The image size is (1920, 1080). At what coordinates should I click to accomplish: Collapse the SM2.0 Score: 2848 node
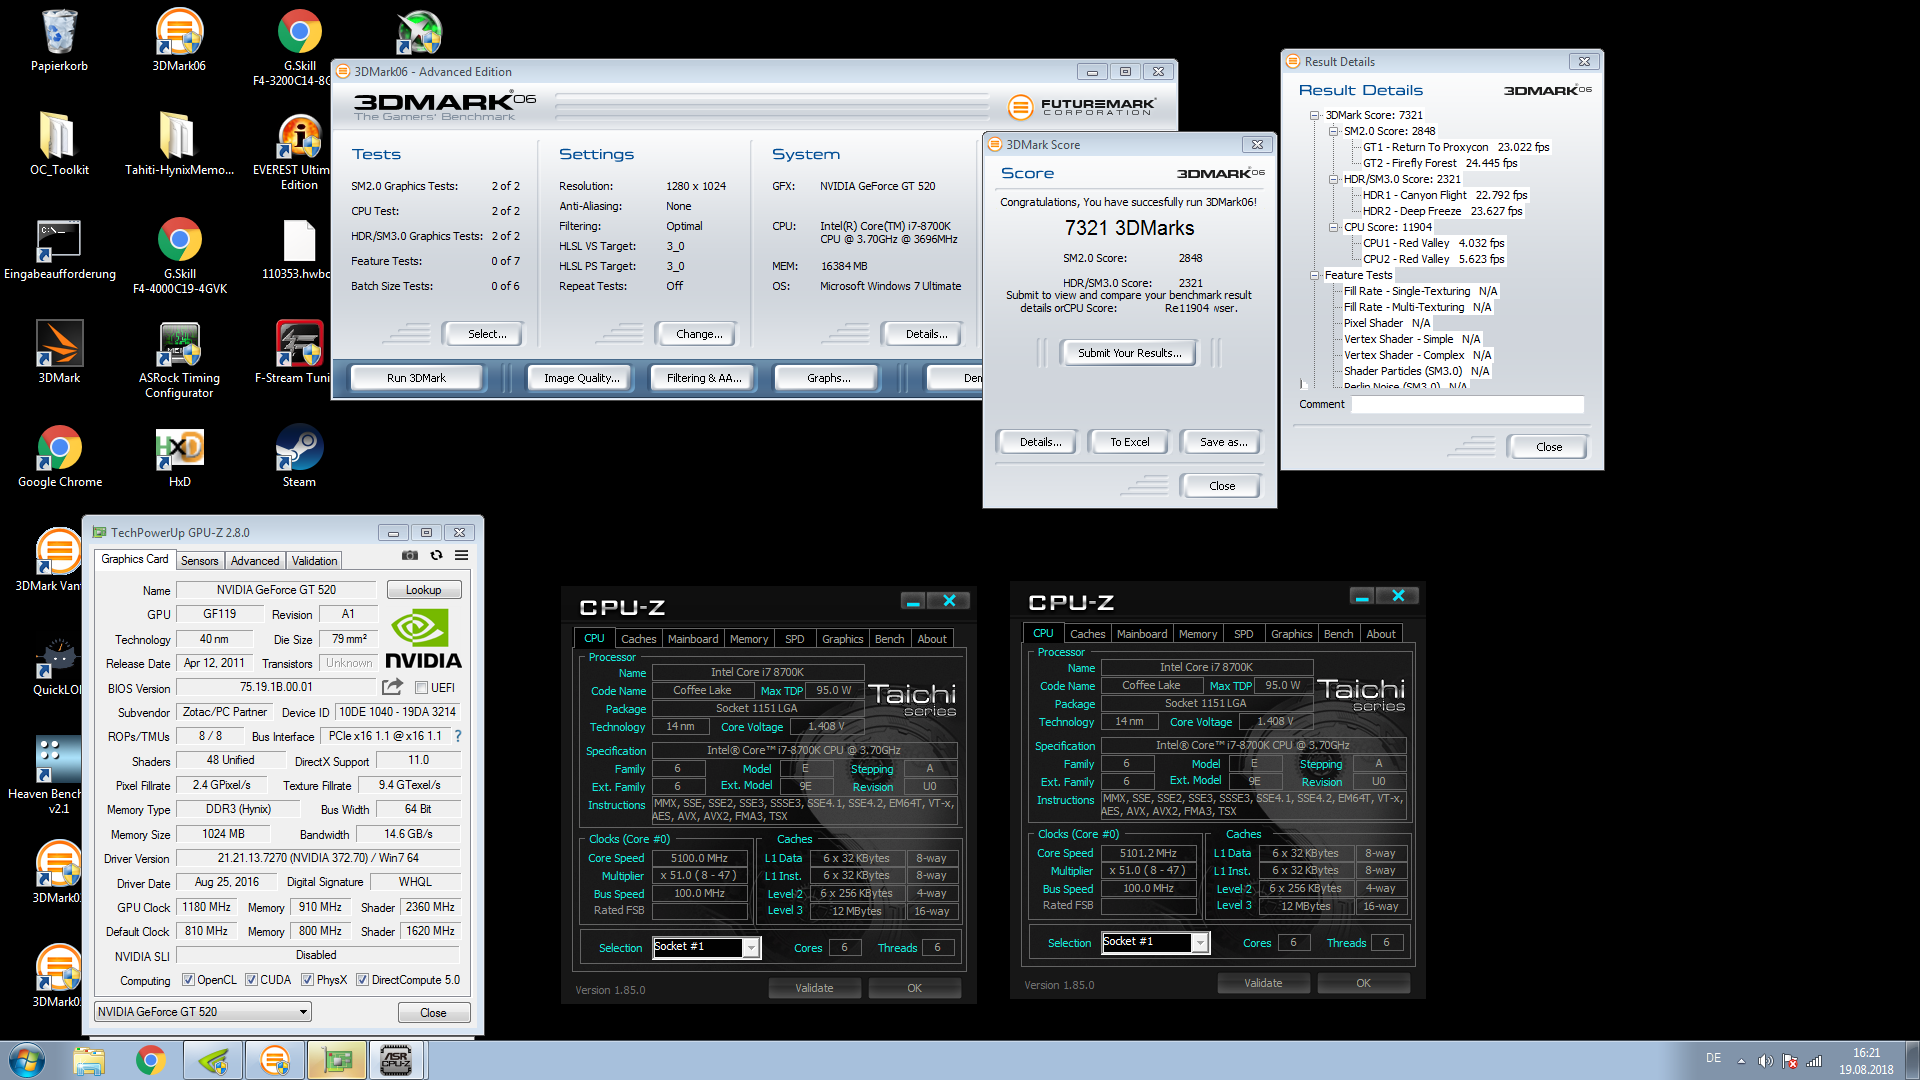(1333, 131)
